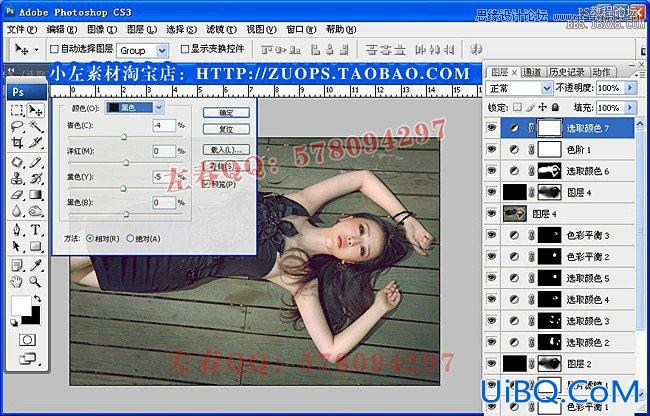Image resolution: width=650 pixels, height=416 pixels.
Task: Choose the 相对(R) radio option
Action: point(90,239)
